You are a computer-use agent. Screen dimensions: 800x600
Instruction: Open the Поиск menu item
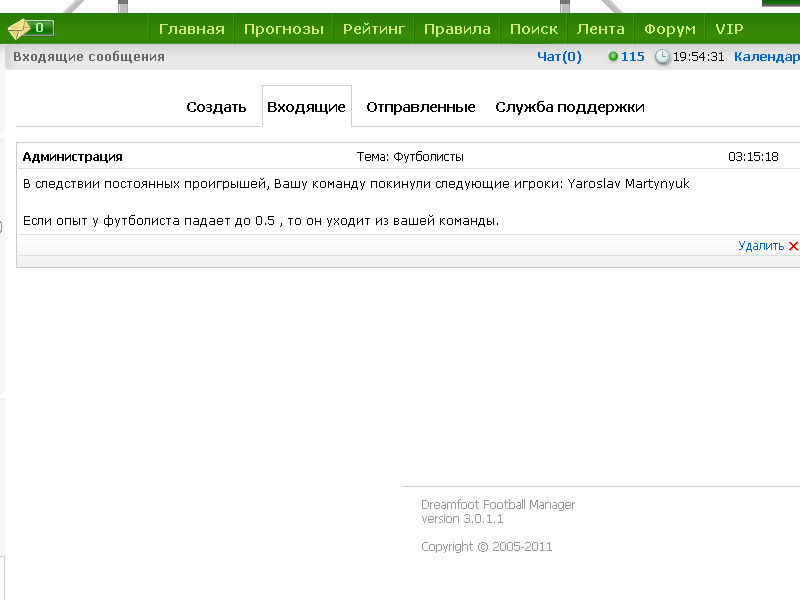(534, 29)
